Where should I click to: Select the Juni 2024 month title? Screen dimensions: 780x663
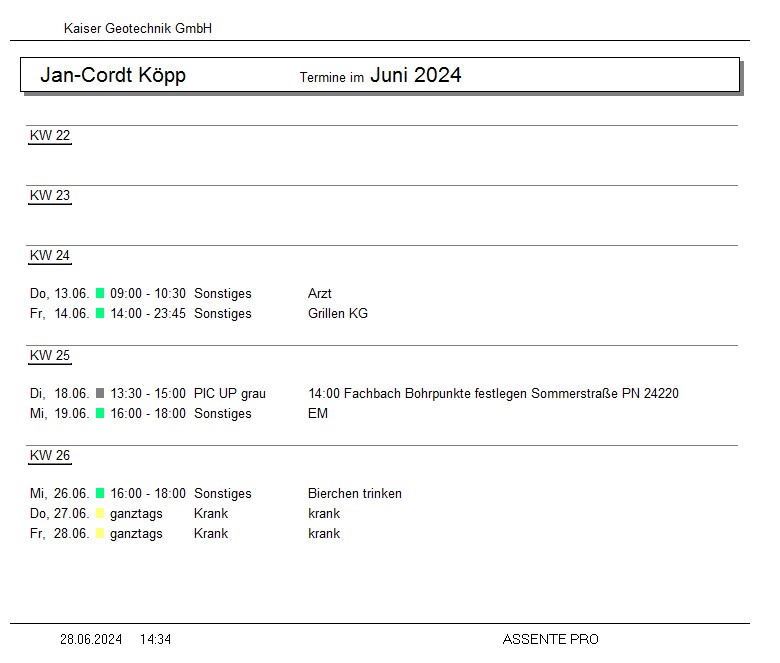point(415,75)
